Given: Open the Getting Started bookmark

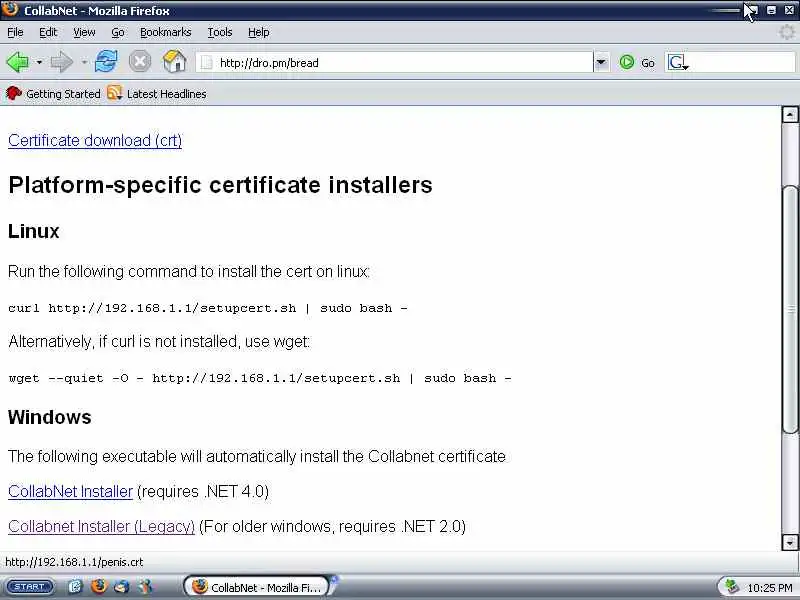Looking at the screenshot, I should click(x=53, y=94).
